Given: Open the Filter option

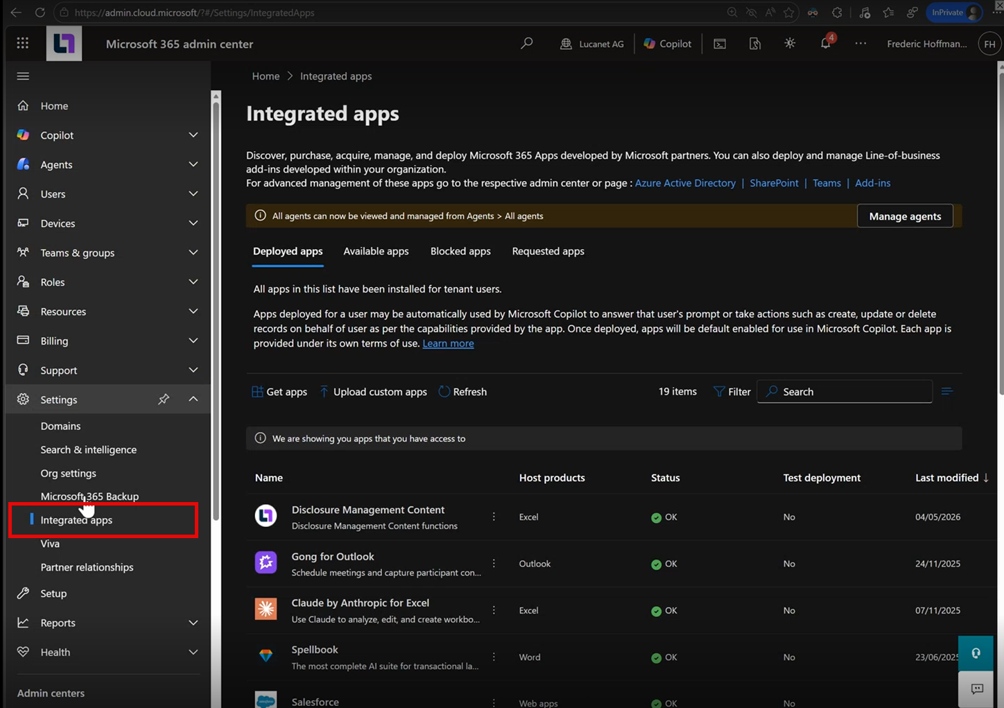Looking at the screenshot, I should tap(732, 392).
